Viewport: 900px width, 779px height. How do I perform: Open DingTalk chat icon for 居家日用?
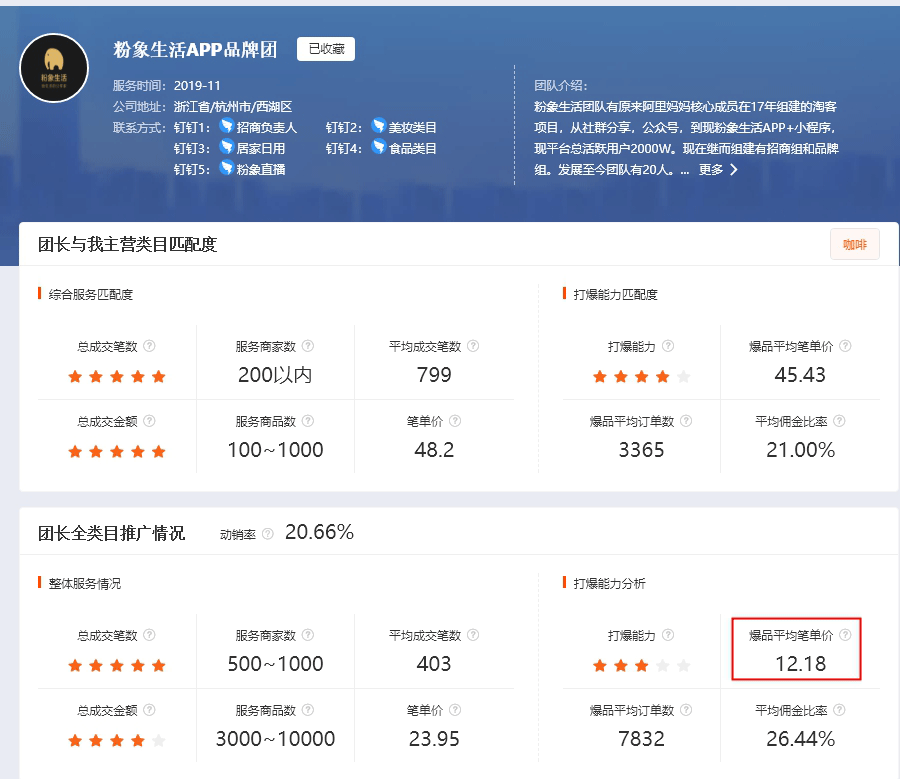coord(226,148)
